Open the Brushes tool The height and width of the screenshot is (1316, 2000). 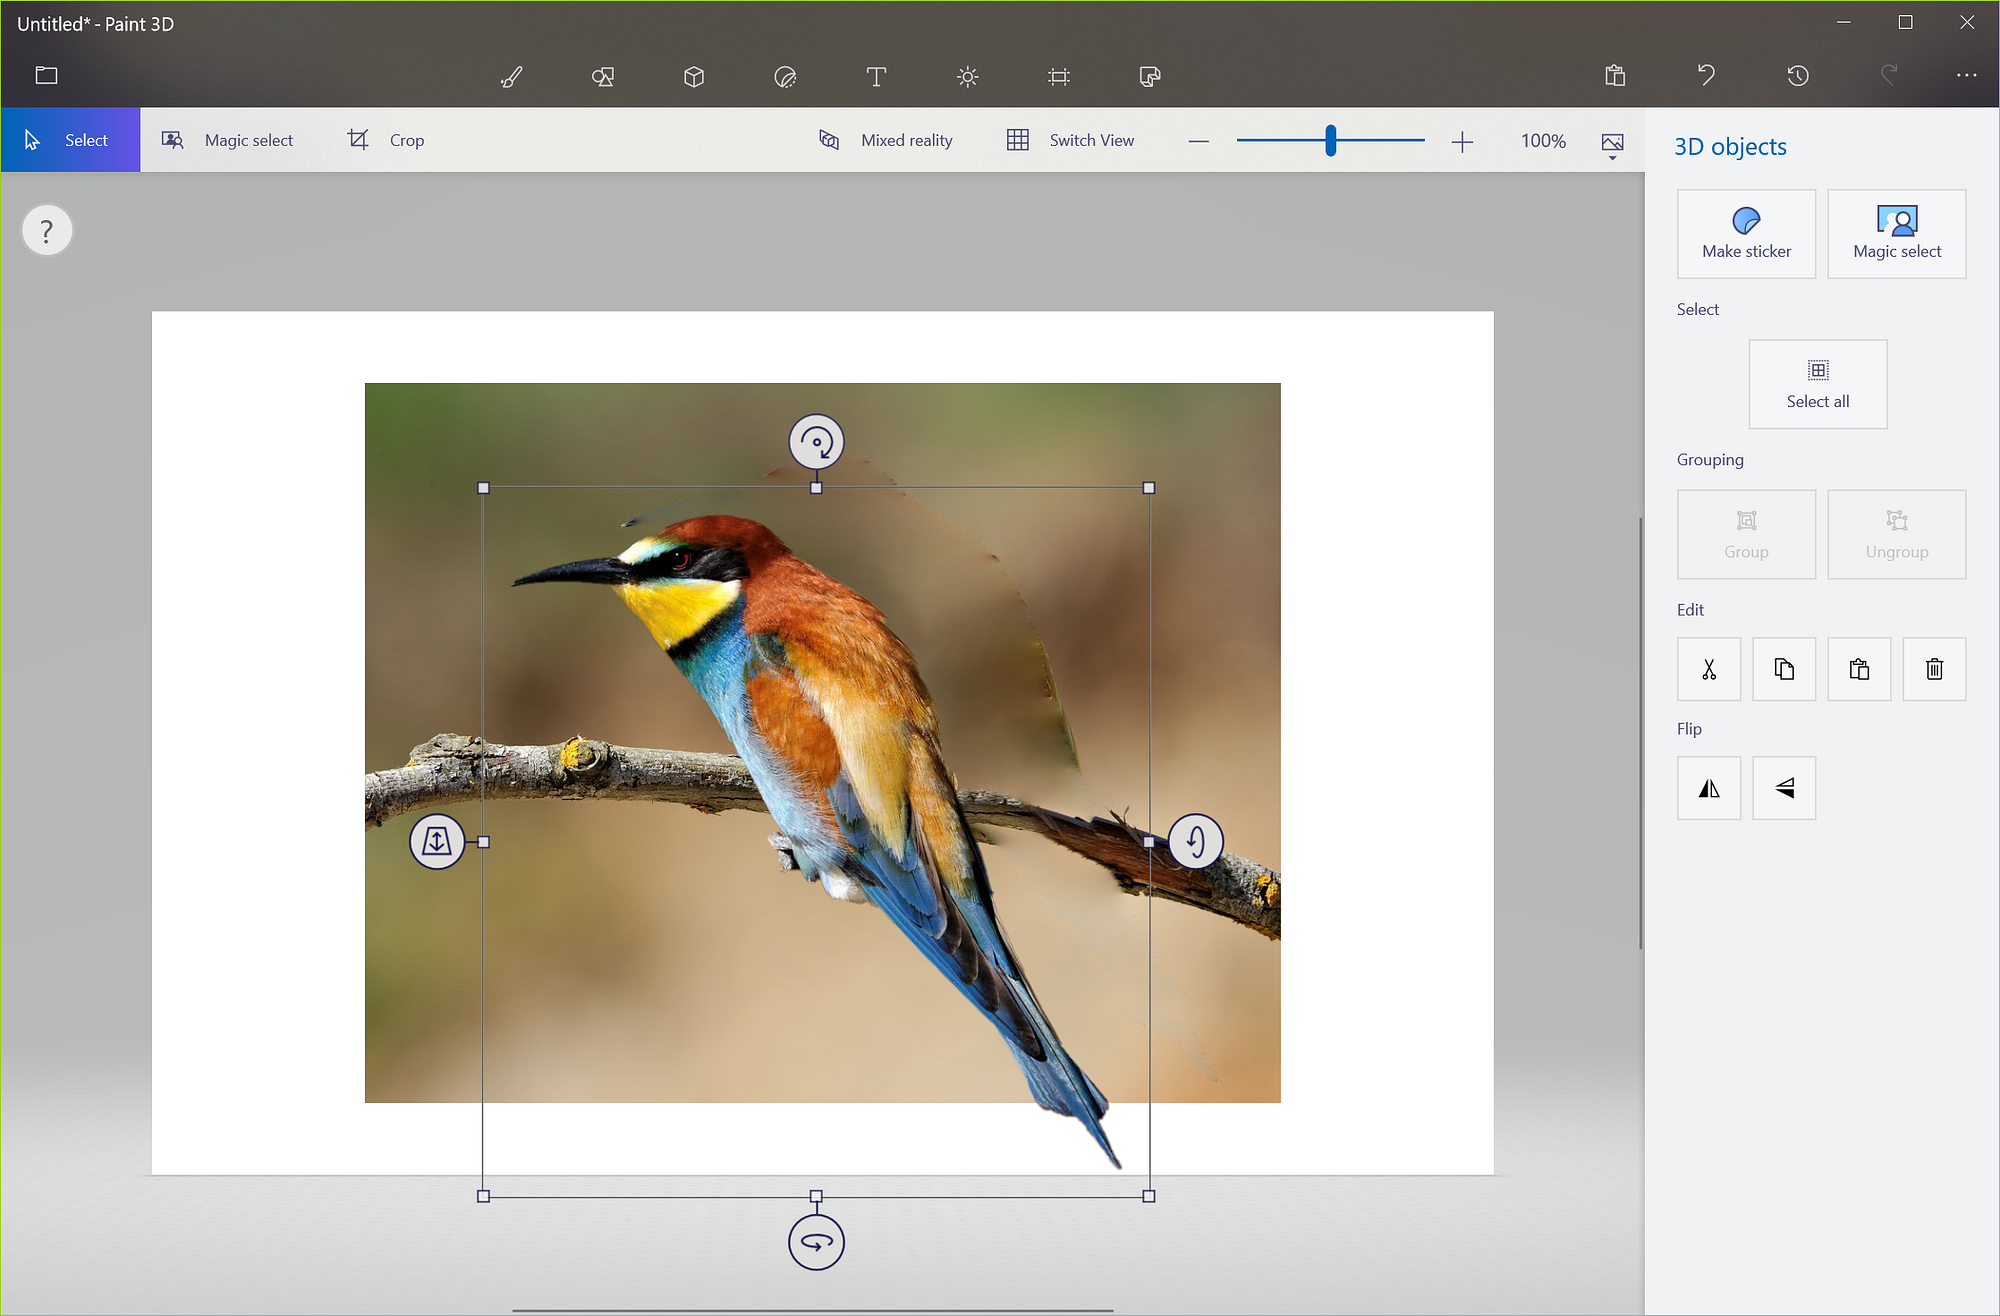click(x=511, y=77)
